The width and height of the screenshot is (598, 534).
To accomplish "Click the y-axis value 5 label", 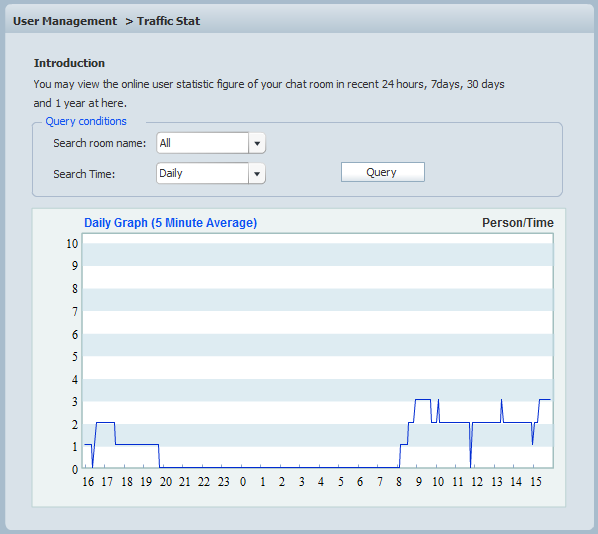I will [x=75, y=357].
